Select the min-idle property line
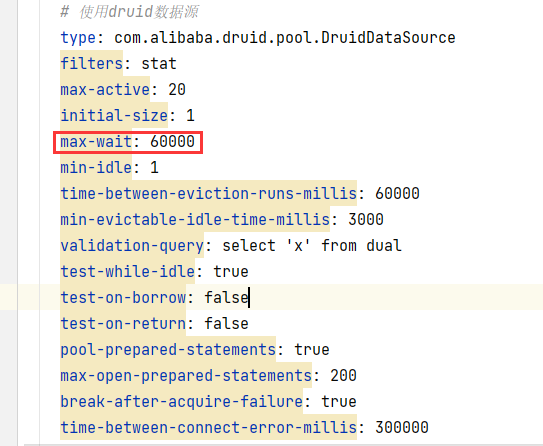Viewport: 543px width, 446px height. pyautogui.click(x=109, y=168)
